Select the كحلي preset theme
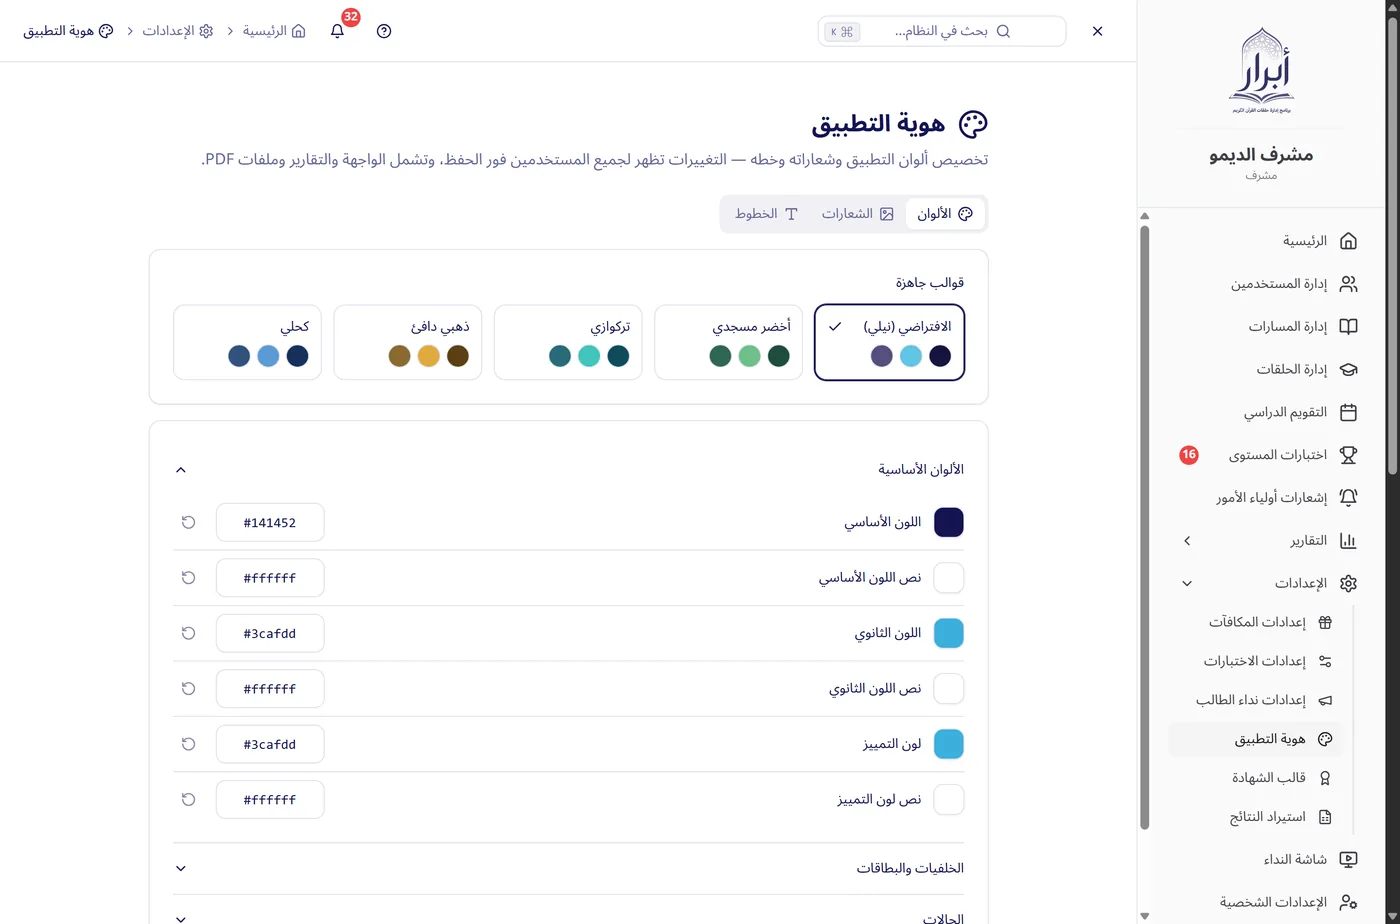 [x=247, y=342]
